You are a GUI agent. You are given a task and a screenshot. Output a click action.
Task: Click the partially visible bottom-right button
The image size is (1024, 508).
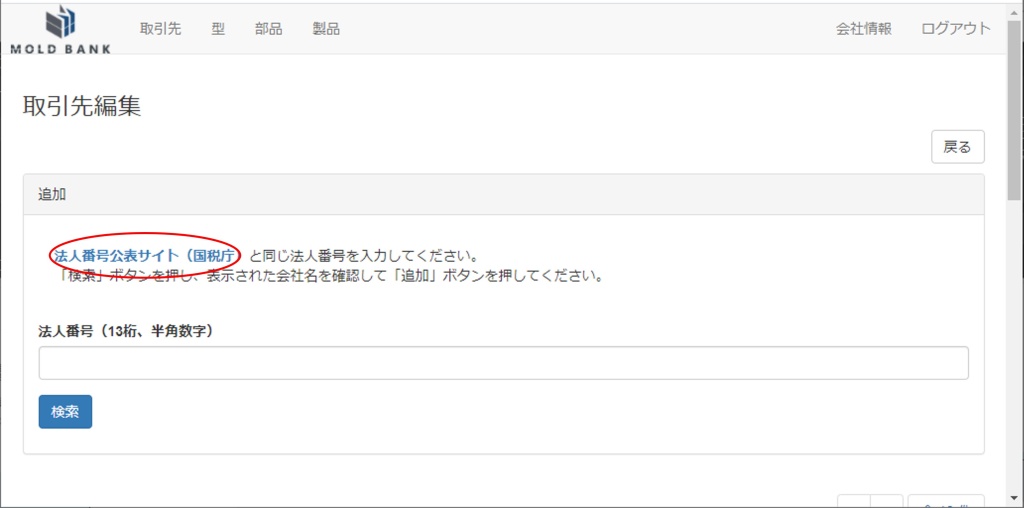pyautogui.click(x=945, y=502)
